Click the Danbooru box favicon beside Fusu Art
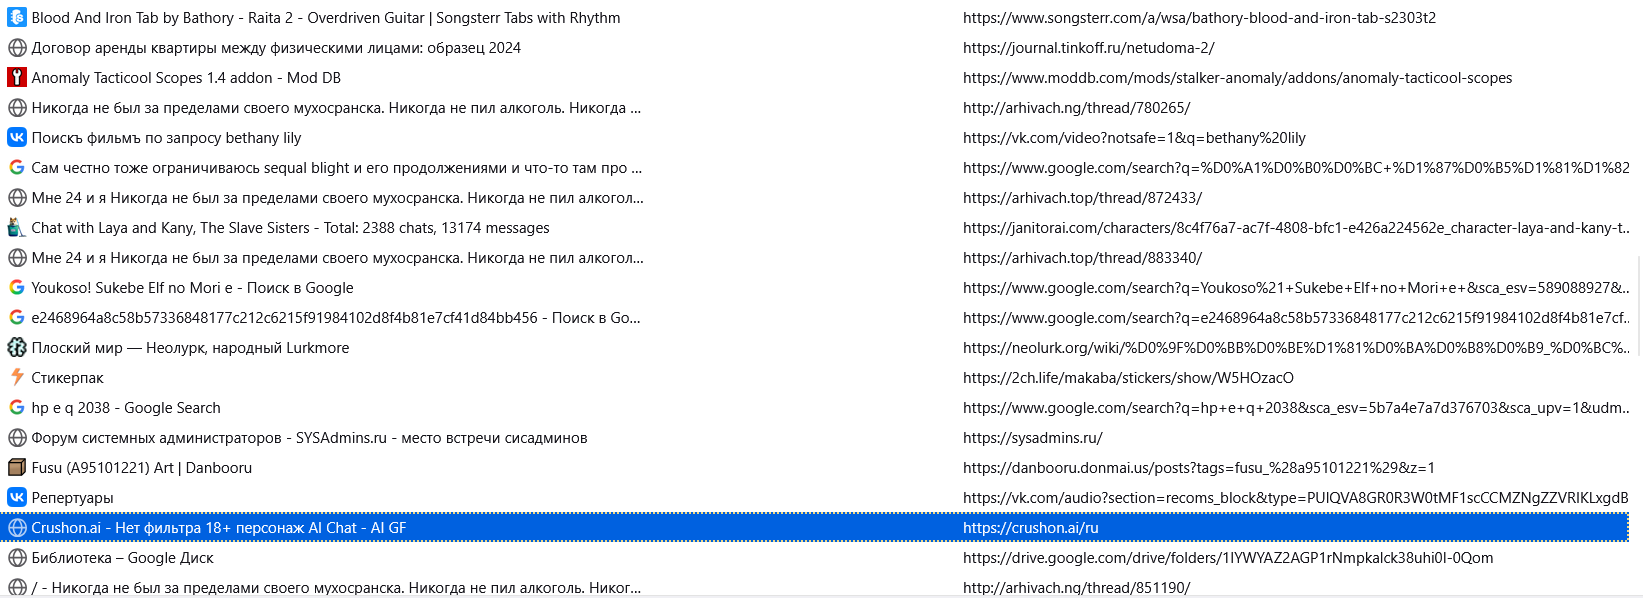This screenshot has height=598, width=1643. (17, 468)
